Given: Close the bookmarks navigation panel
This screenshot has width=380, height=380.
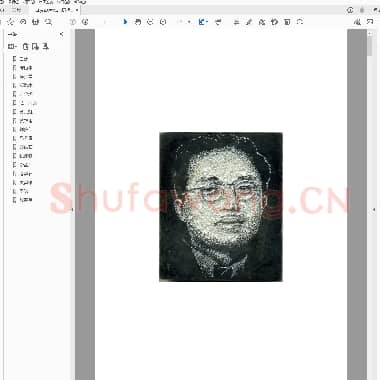Looking at the screenshot, I should [61, 34].
